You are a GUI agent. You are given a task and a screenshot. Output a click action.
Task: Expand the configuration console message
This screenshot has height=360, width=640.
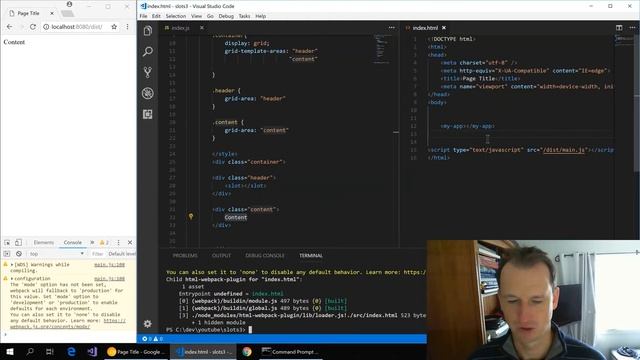click(12, 279)
